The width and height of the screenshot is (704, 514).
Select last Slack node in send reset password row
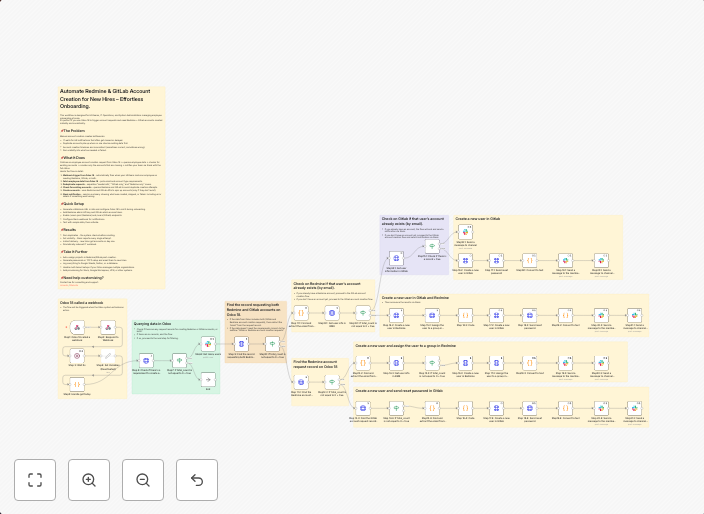pyautogui.click(x=634, y=409)
